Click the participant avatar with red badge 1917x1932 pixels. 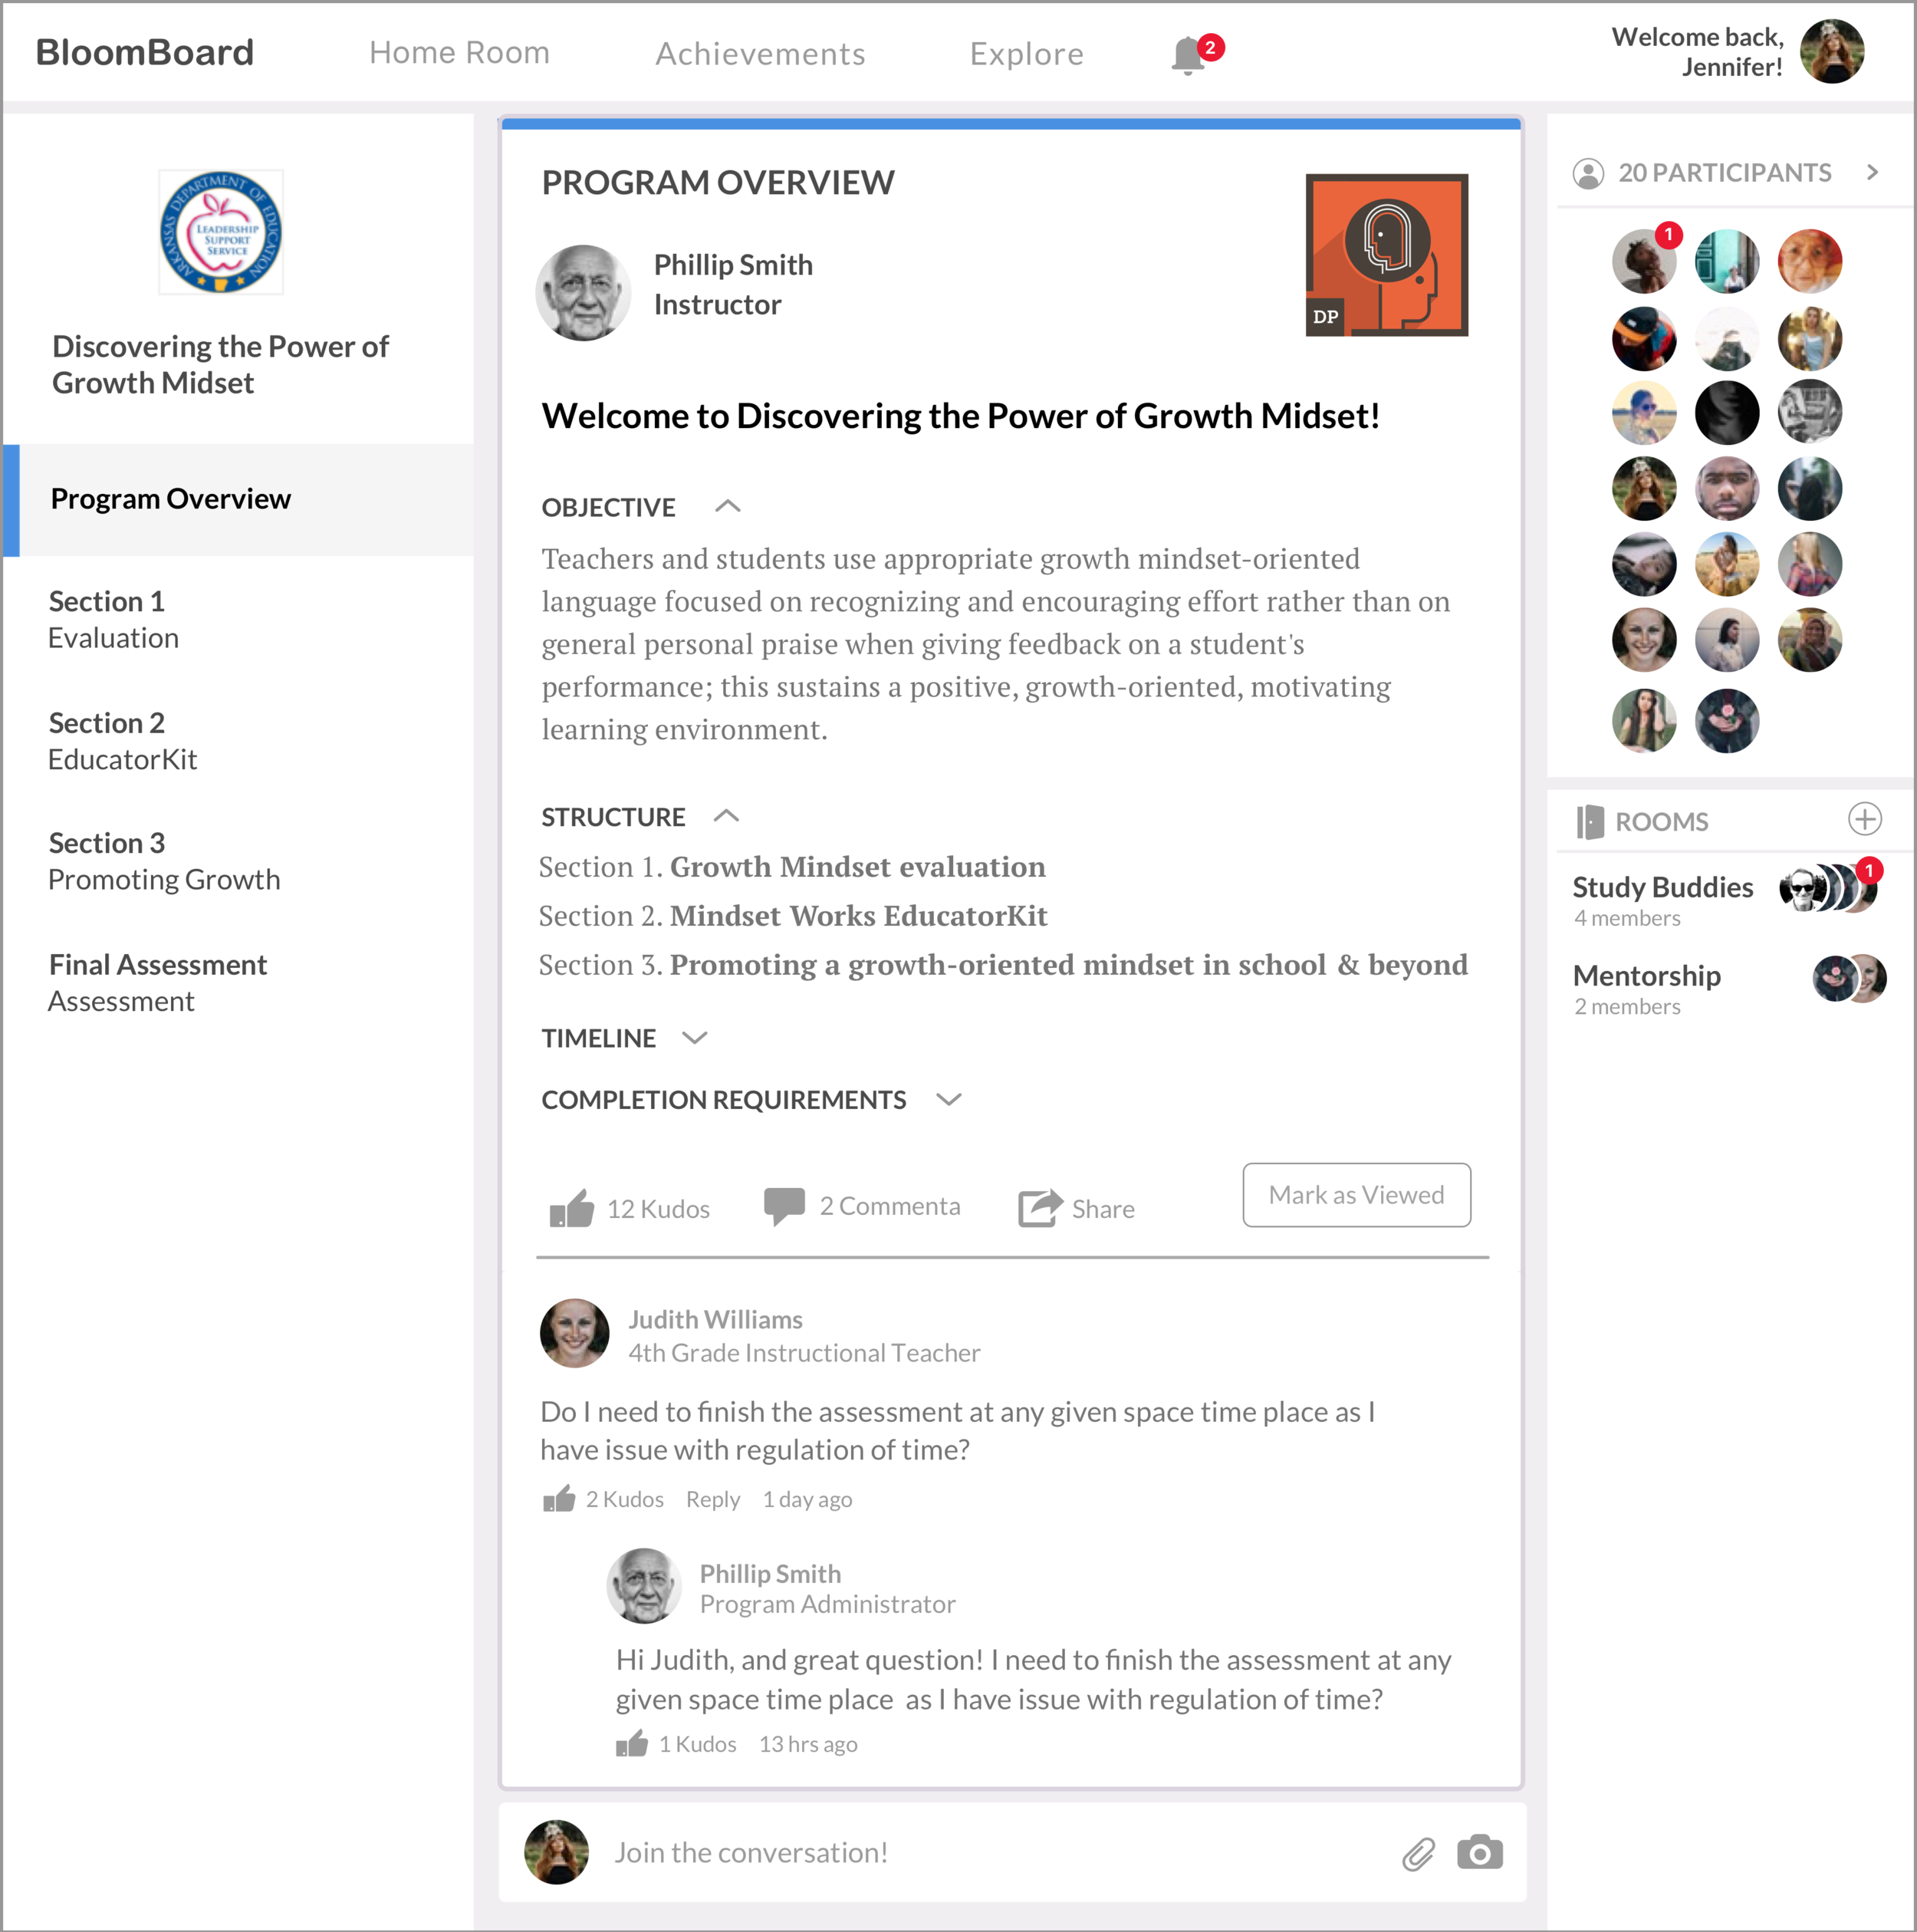click(1644, 260)
